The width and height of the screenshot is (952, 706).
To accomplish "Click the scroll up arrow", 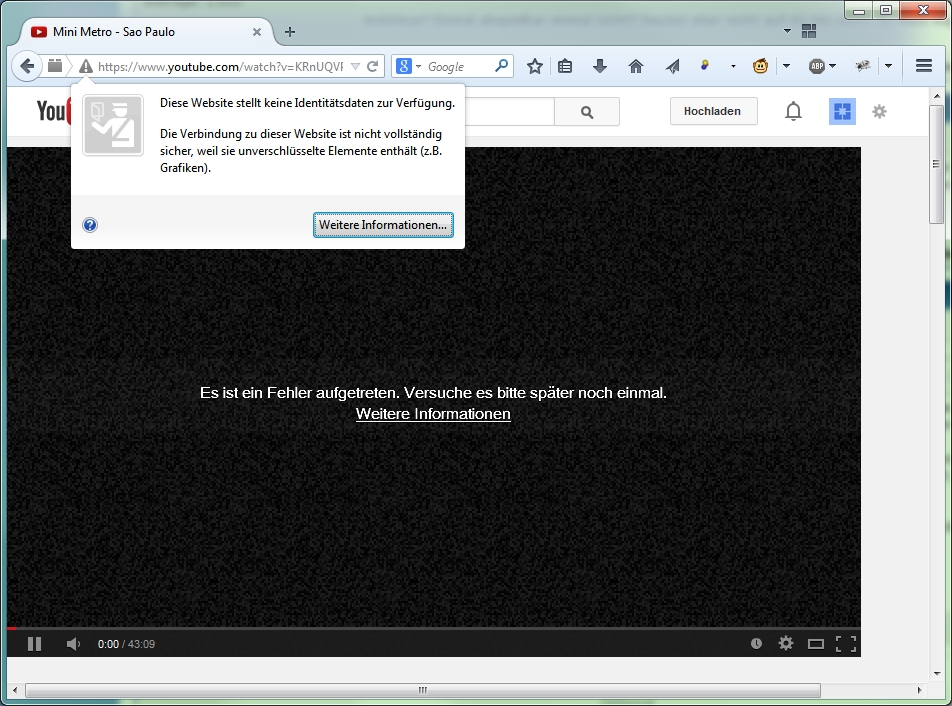I will (937, 96).
